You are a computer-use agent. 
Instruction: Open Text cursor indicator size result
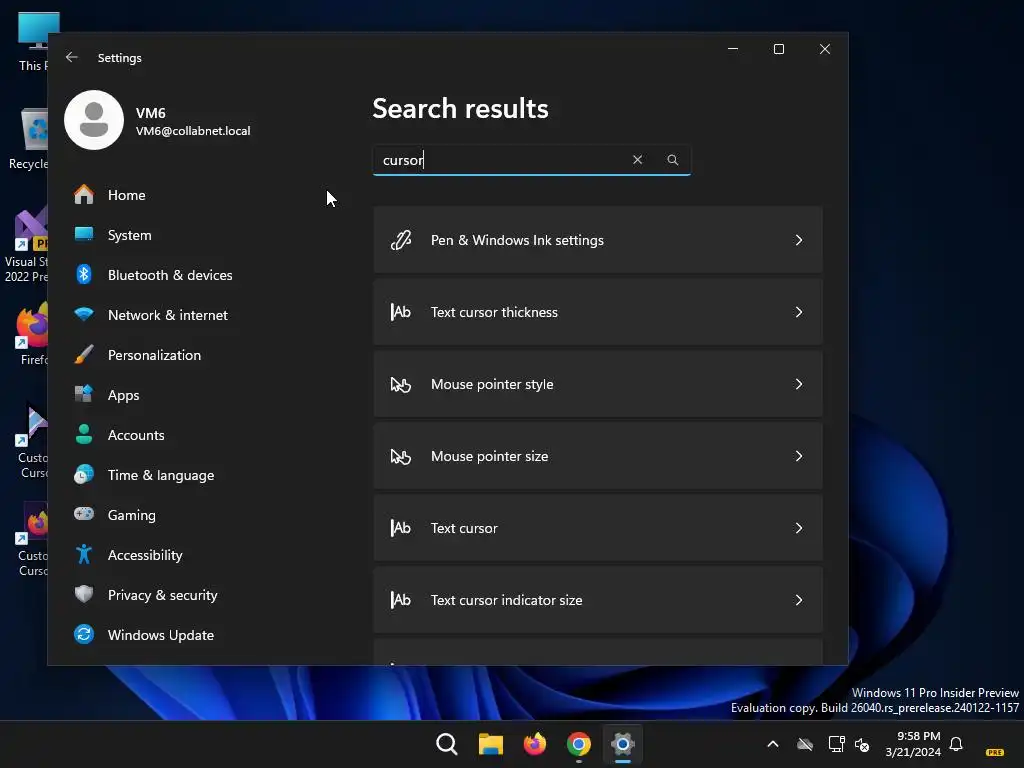(x=598, y=600)
